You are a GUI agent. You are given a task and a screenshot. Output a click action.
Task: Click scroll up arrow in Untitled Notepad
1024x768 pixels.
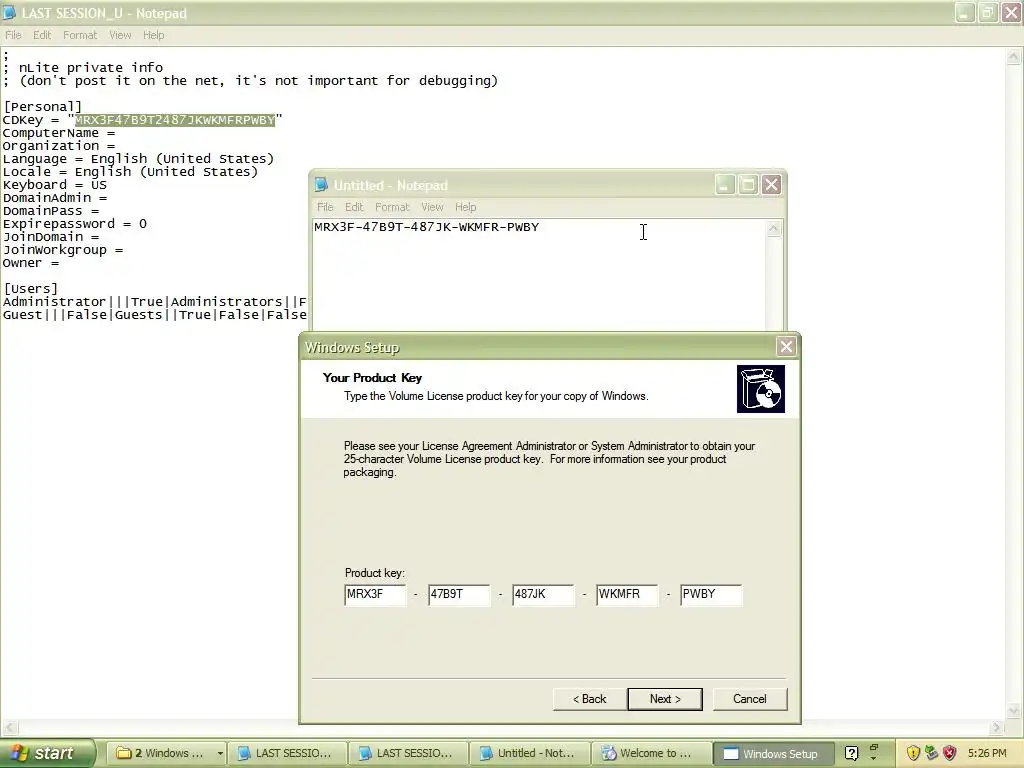pyautogui.click(x=773, y=229)
